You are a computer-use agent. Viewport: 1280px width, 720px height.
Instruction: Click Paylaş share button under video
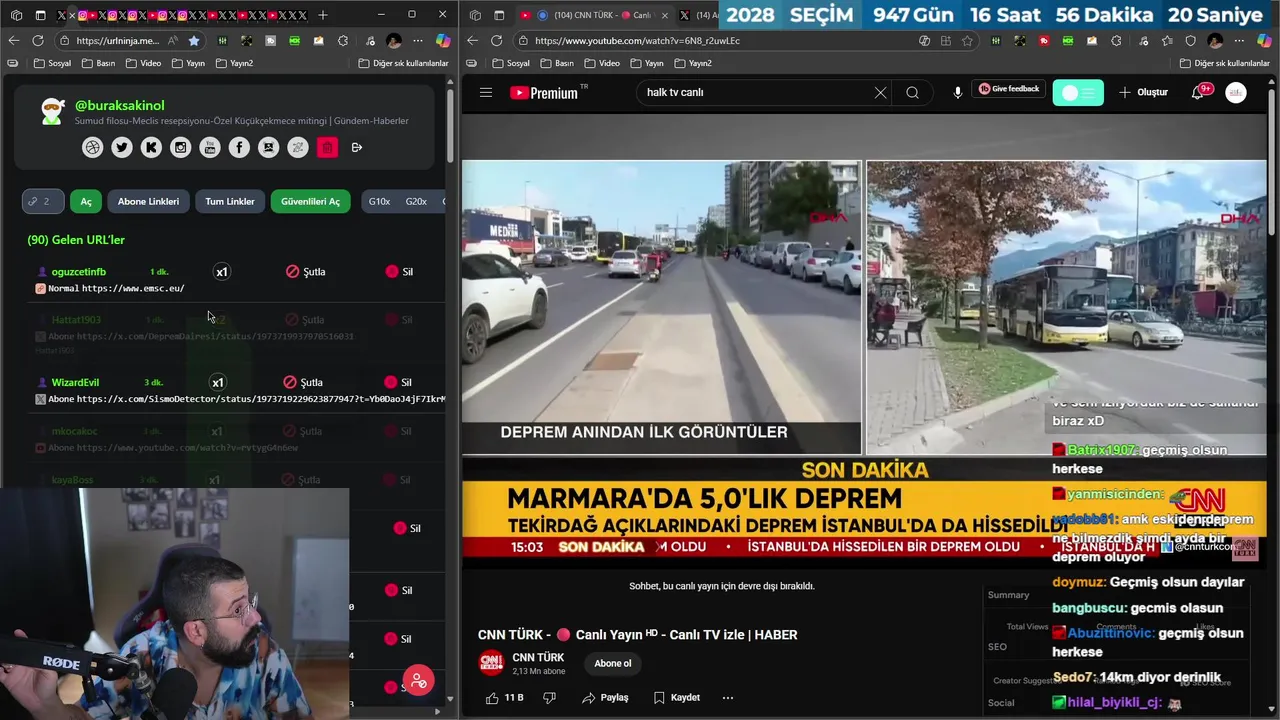(x=605, y=697)
